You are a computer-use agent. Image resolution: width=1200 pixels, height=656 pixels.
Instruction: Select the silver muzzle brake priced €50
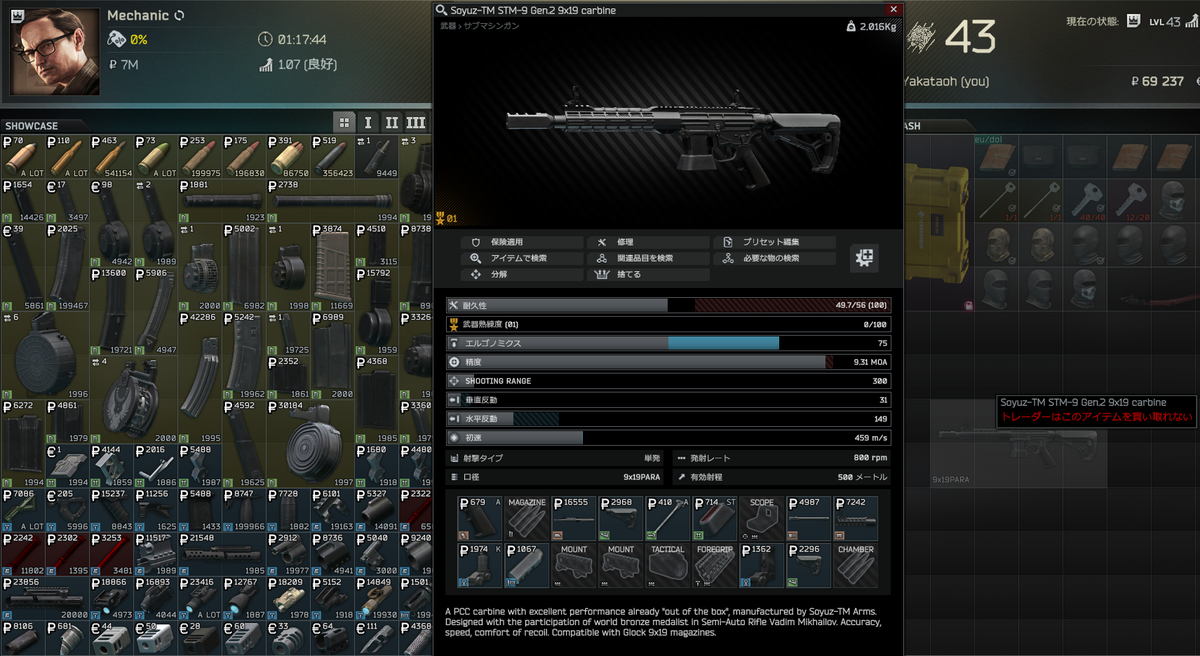(x=155, y=637)
